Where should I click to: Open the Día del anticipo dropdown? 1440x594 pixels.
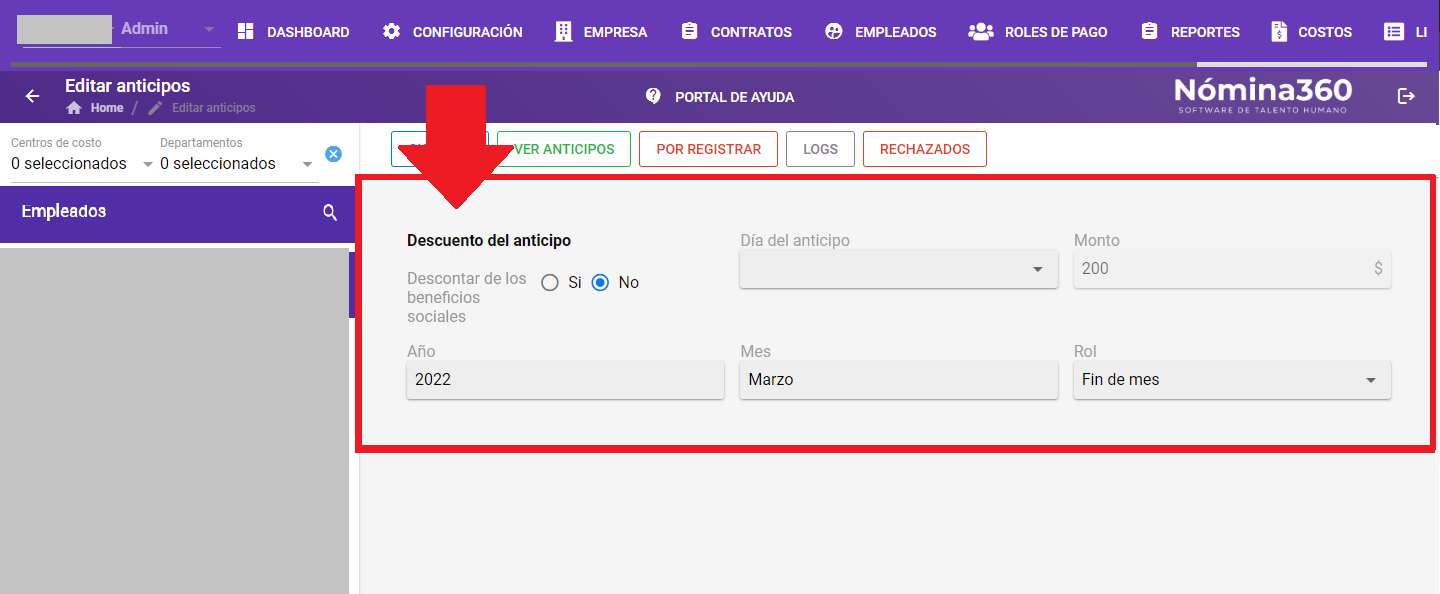[x=899, y=269]
